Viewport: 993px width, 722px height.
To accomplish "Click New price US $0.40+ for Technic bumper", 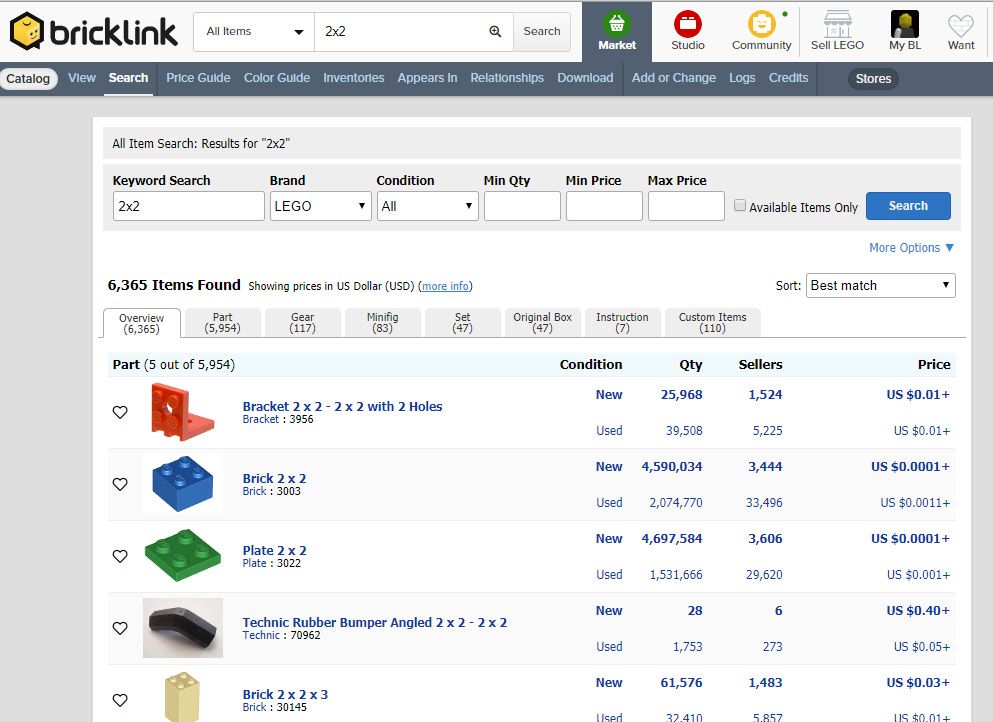I will (x=918, y=611).
